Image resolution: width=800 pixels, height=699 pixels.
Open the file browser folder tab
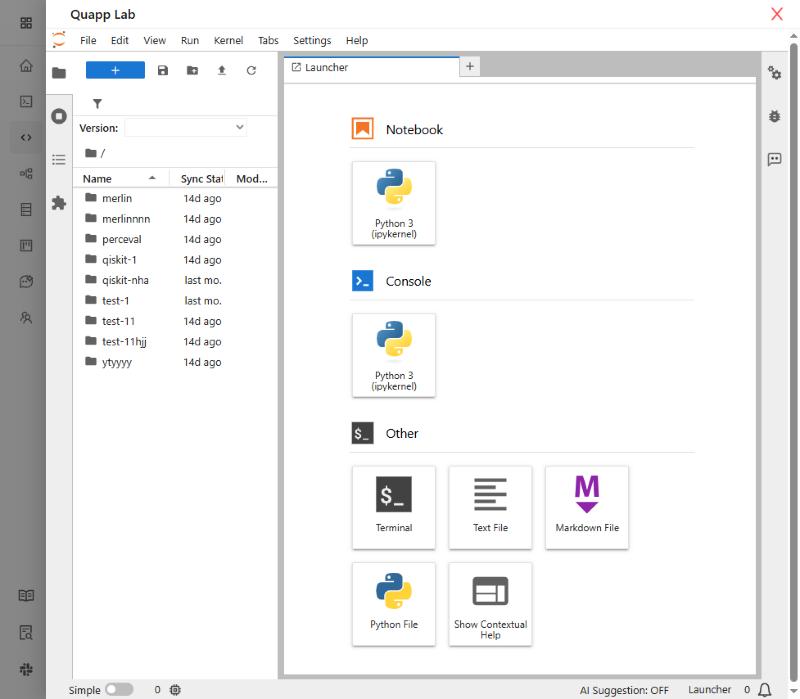coord(59,72)
